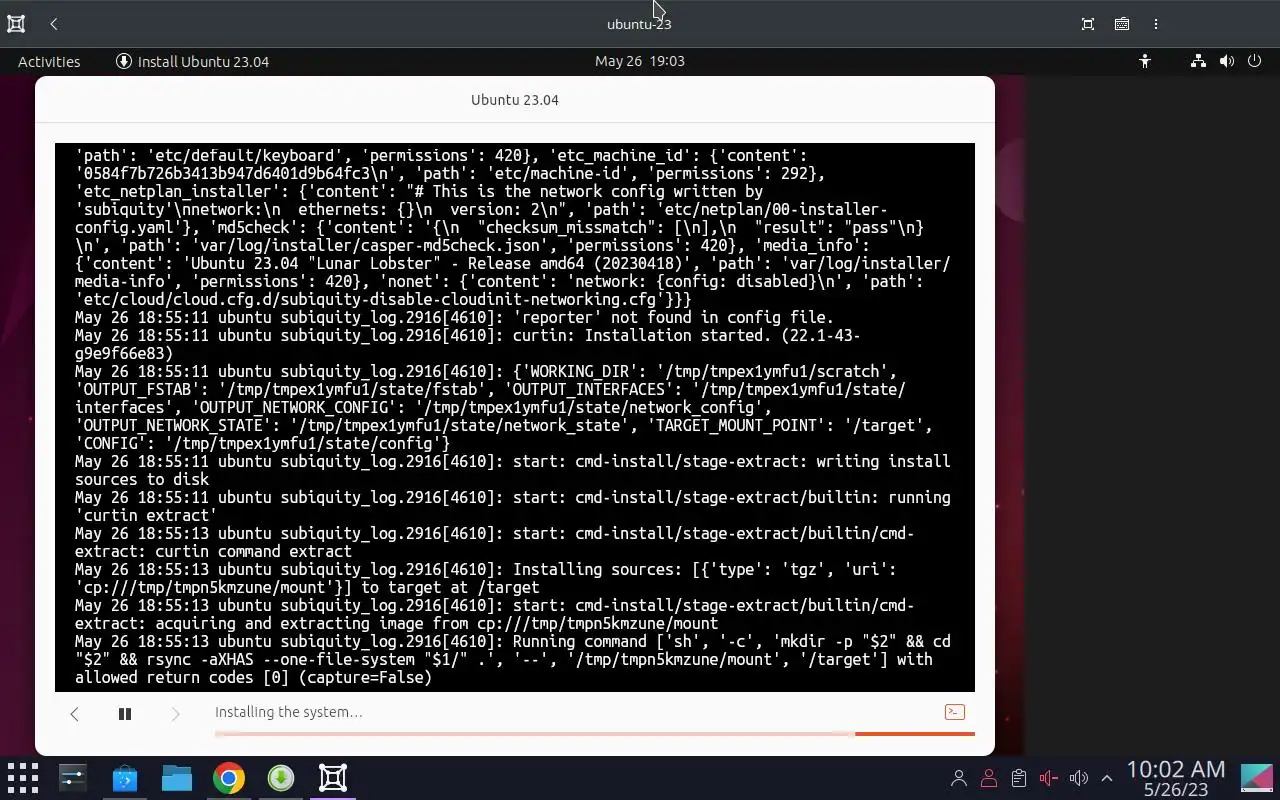Open System Settings from the taskbar
1280x800 pixels.
(73, 778)
